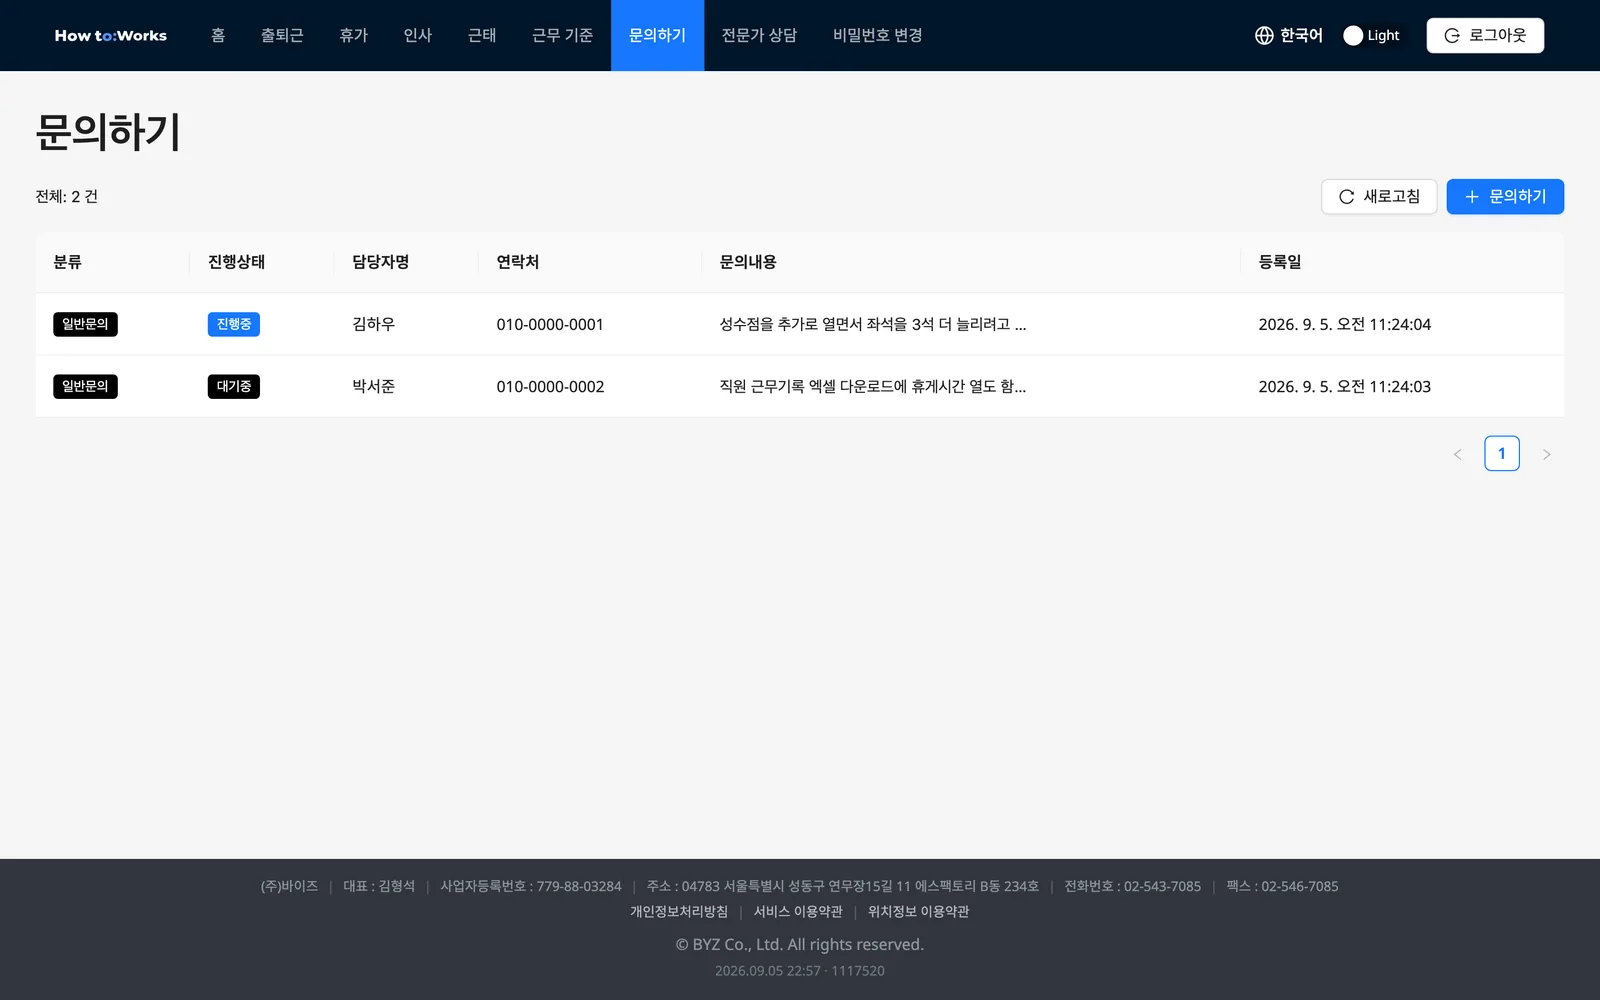The width and height of the screenshot is (1600, 1000).
Task: Open the 서비스 이용약관 footer link
Action: (x=798, y=911)
